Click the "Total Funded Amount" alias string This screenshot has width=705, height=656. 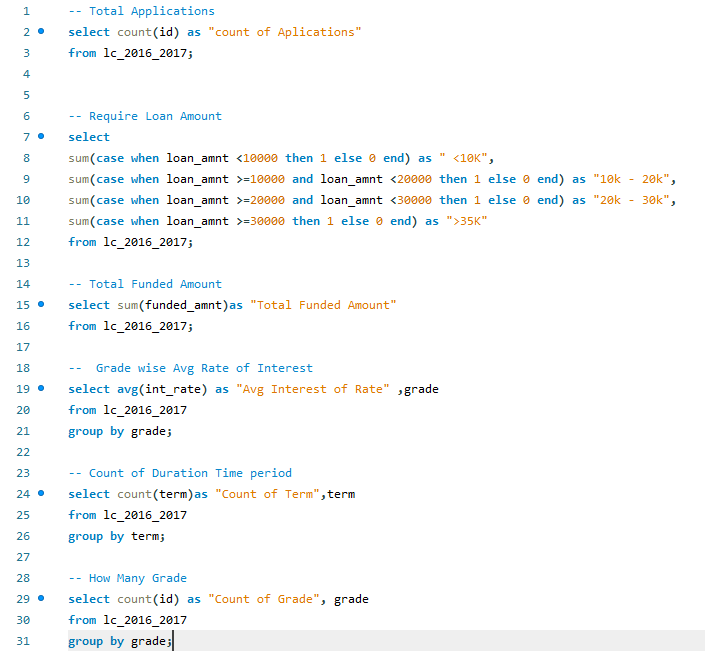click(x=323, y=305)
